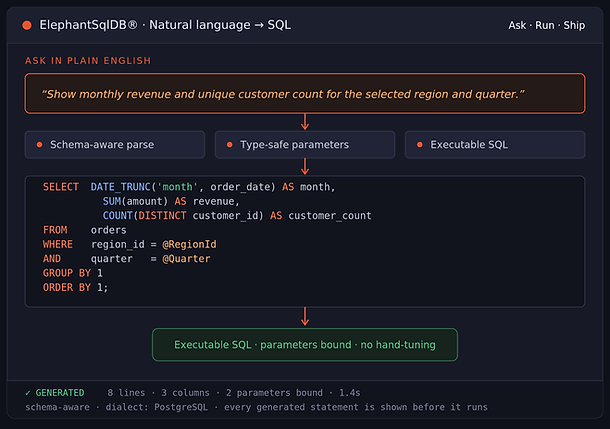Screen dimensions: 610x429
Task: Click the Ask · Run · Ship tagline
Action: point(546,25)
